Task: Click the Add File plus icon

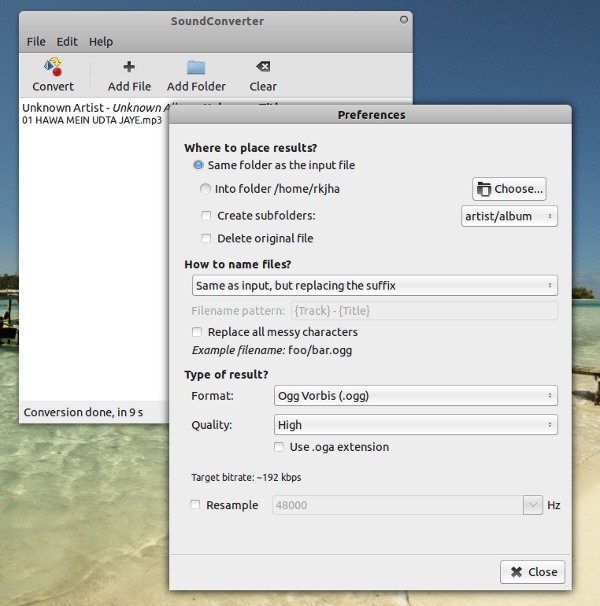Action: click(x=129, y=68)
